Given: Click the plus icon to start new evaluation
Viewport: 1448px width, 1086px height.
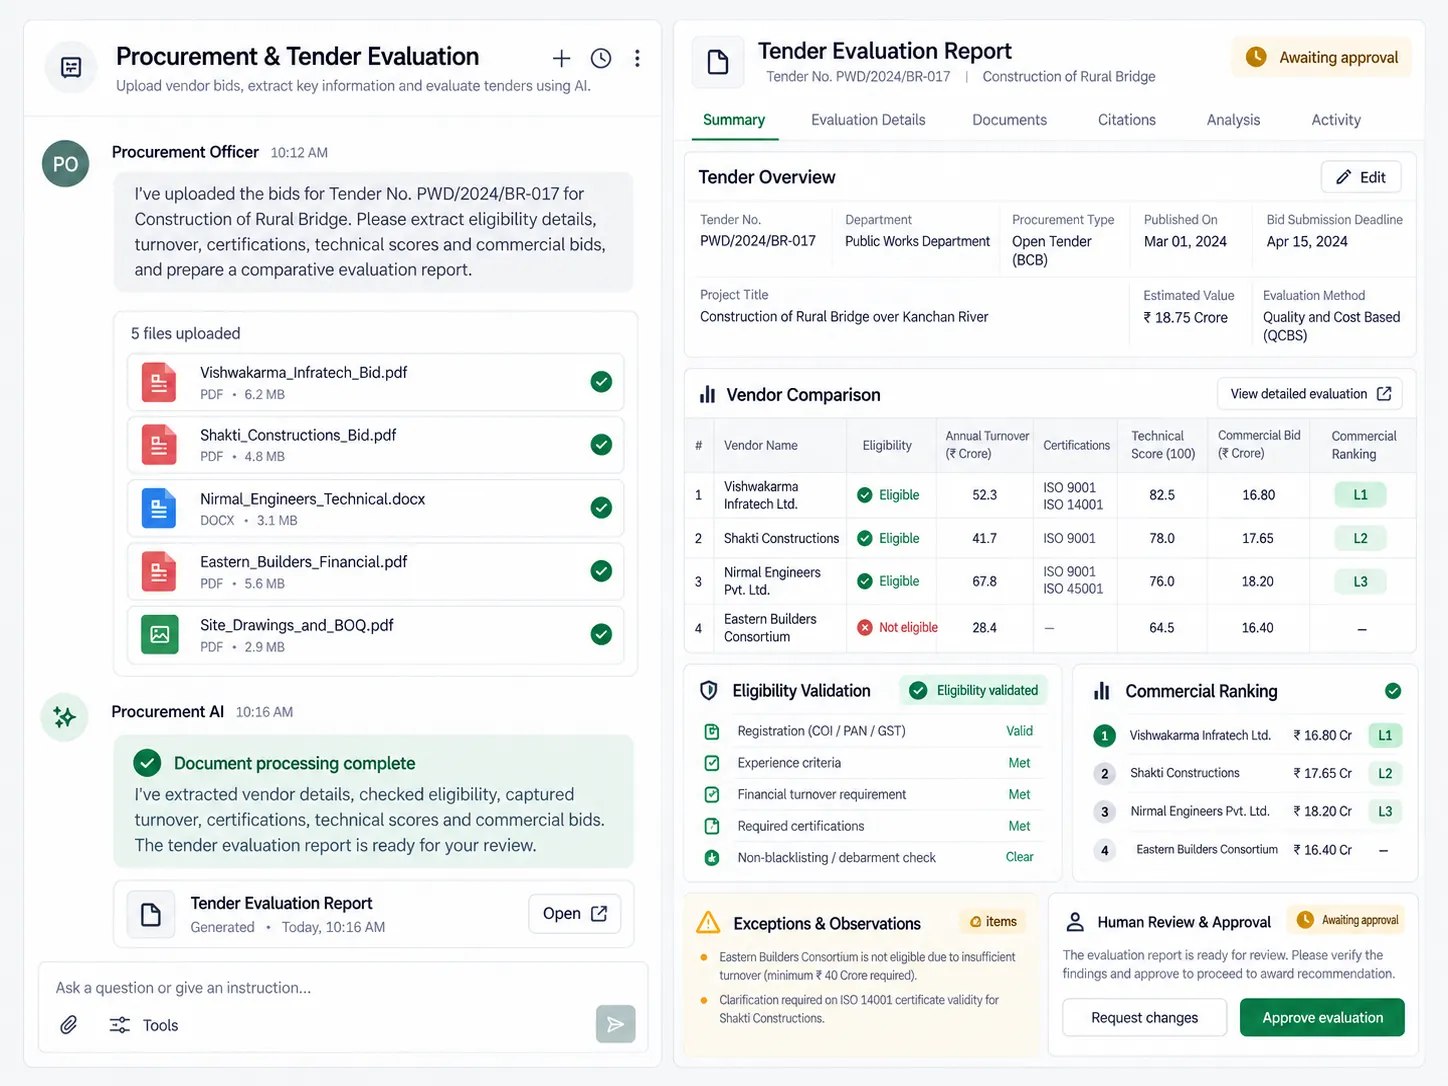Looking at the screenshot, I should click(562, 58).
